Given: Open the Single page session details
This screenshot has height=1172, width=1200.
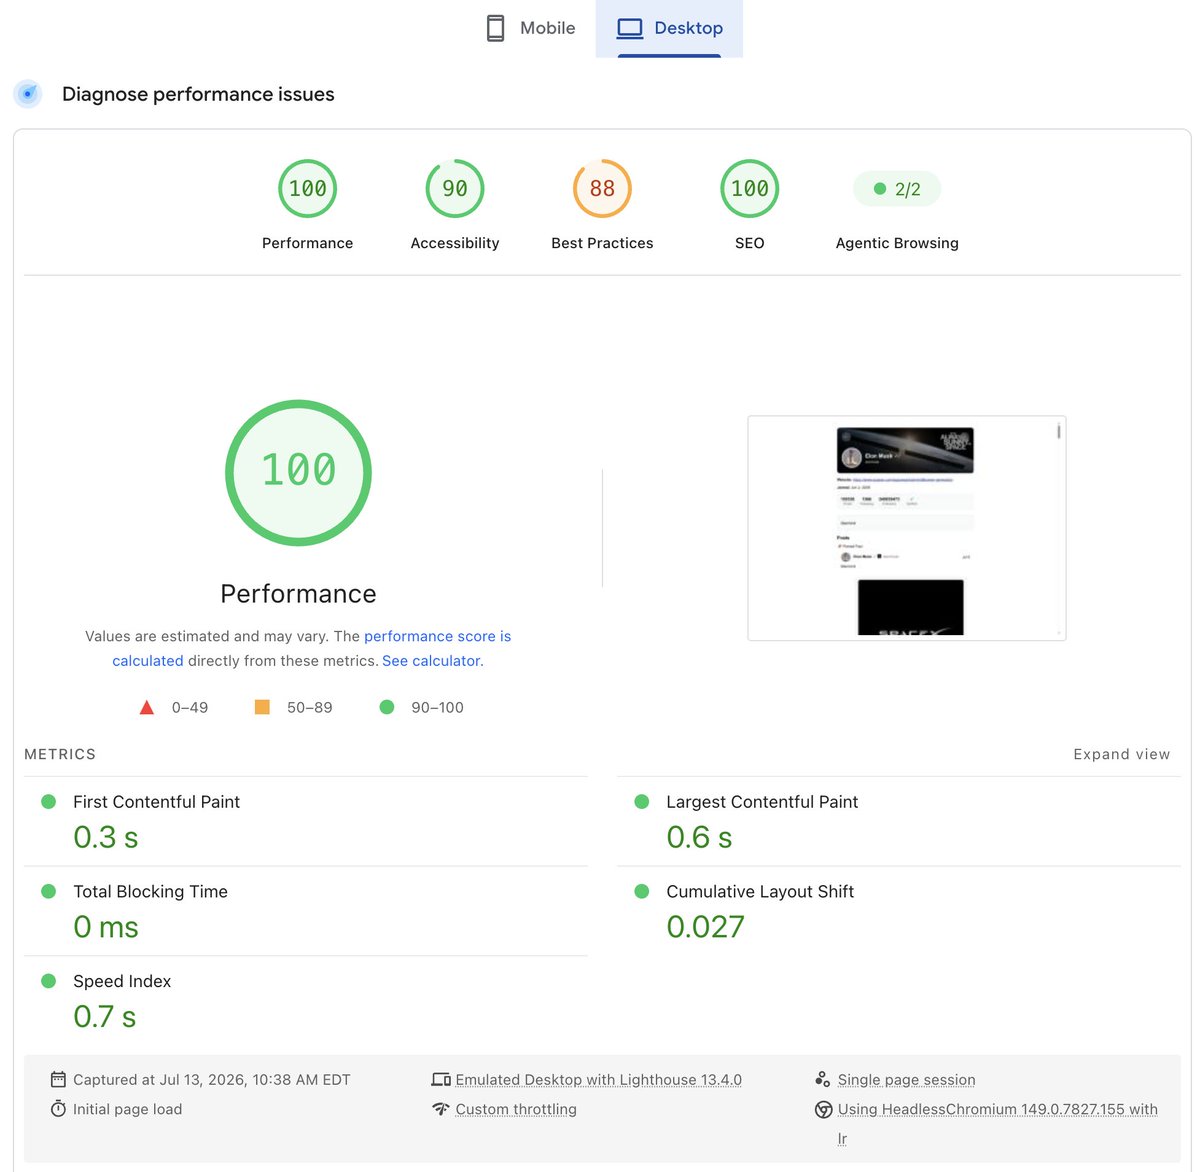Looking at the screenshot, I should [906, 1080].
